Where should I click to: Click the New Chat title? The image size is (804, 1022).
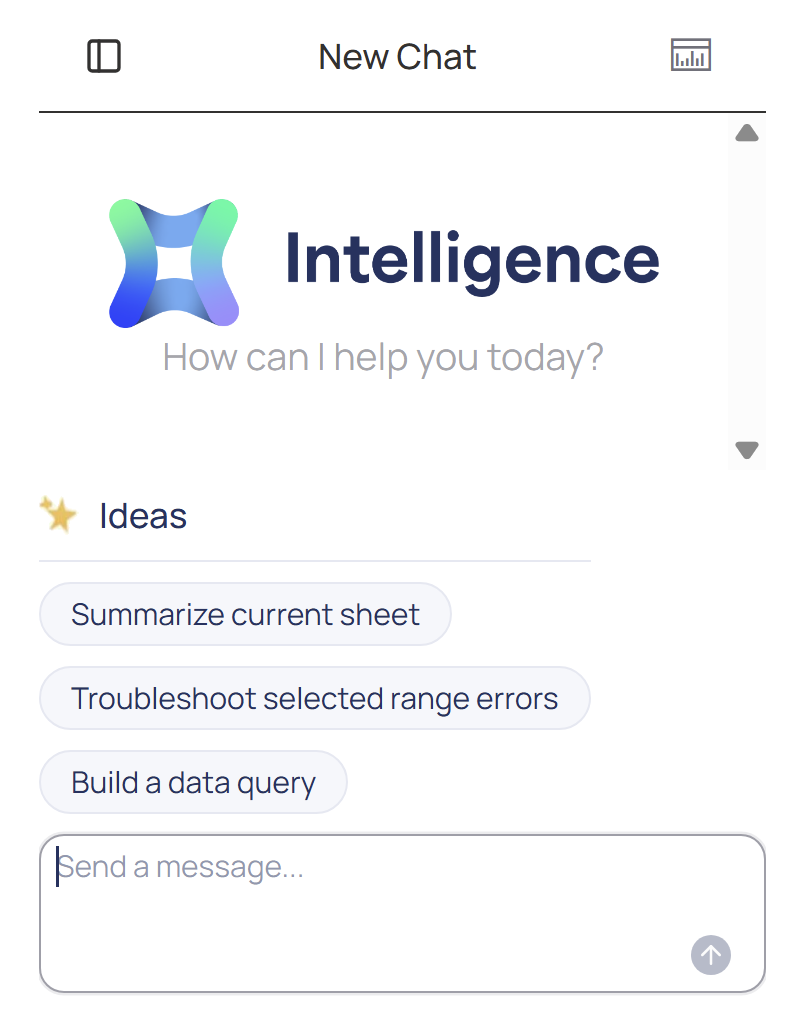pos(397,57)
